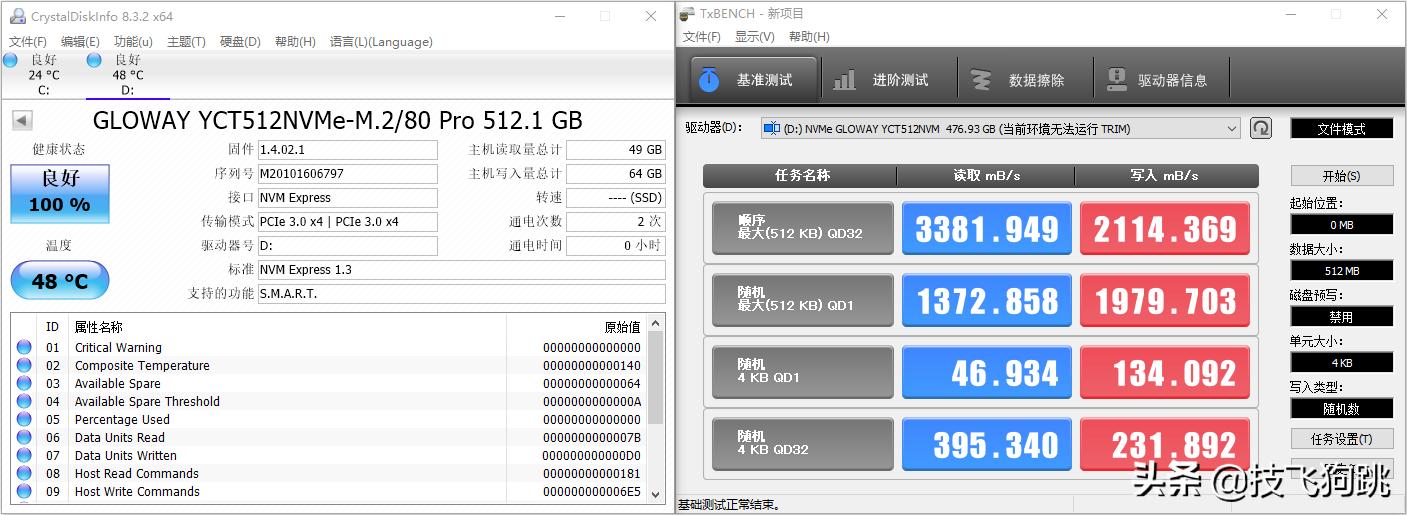The width and height of the screenshot is (1407, 515).
Task: Click the scroll-up arrow of SMART list
Action: pyautogui.click(x=656, y=323)
